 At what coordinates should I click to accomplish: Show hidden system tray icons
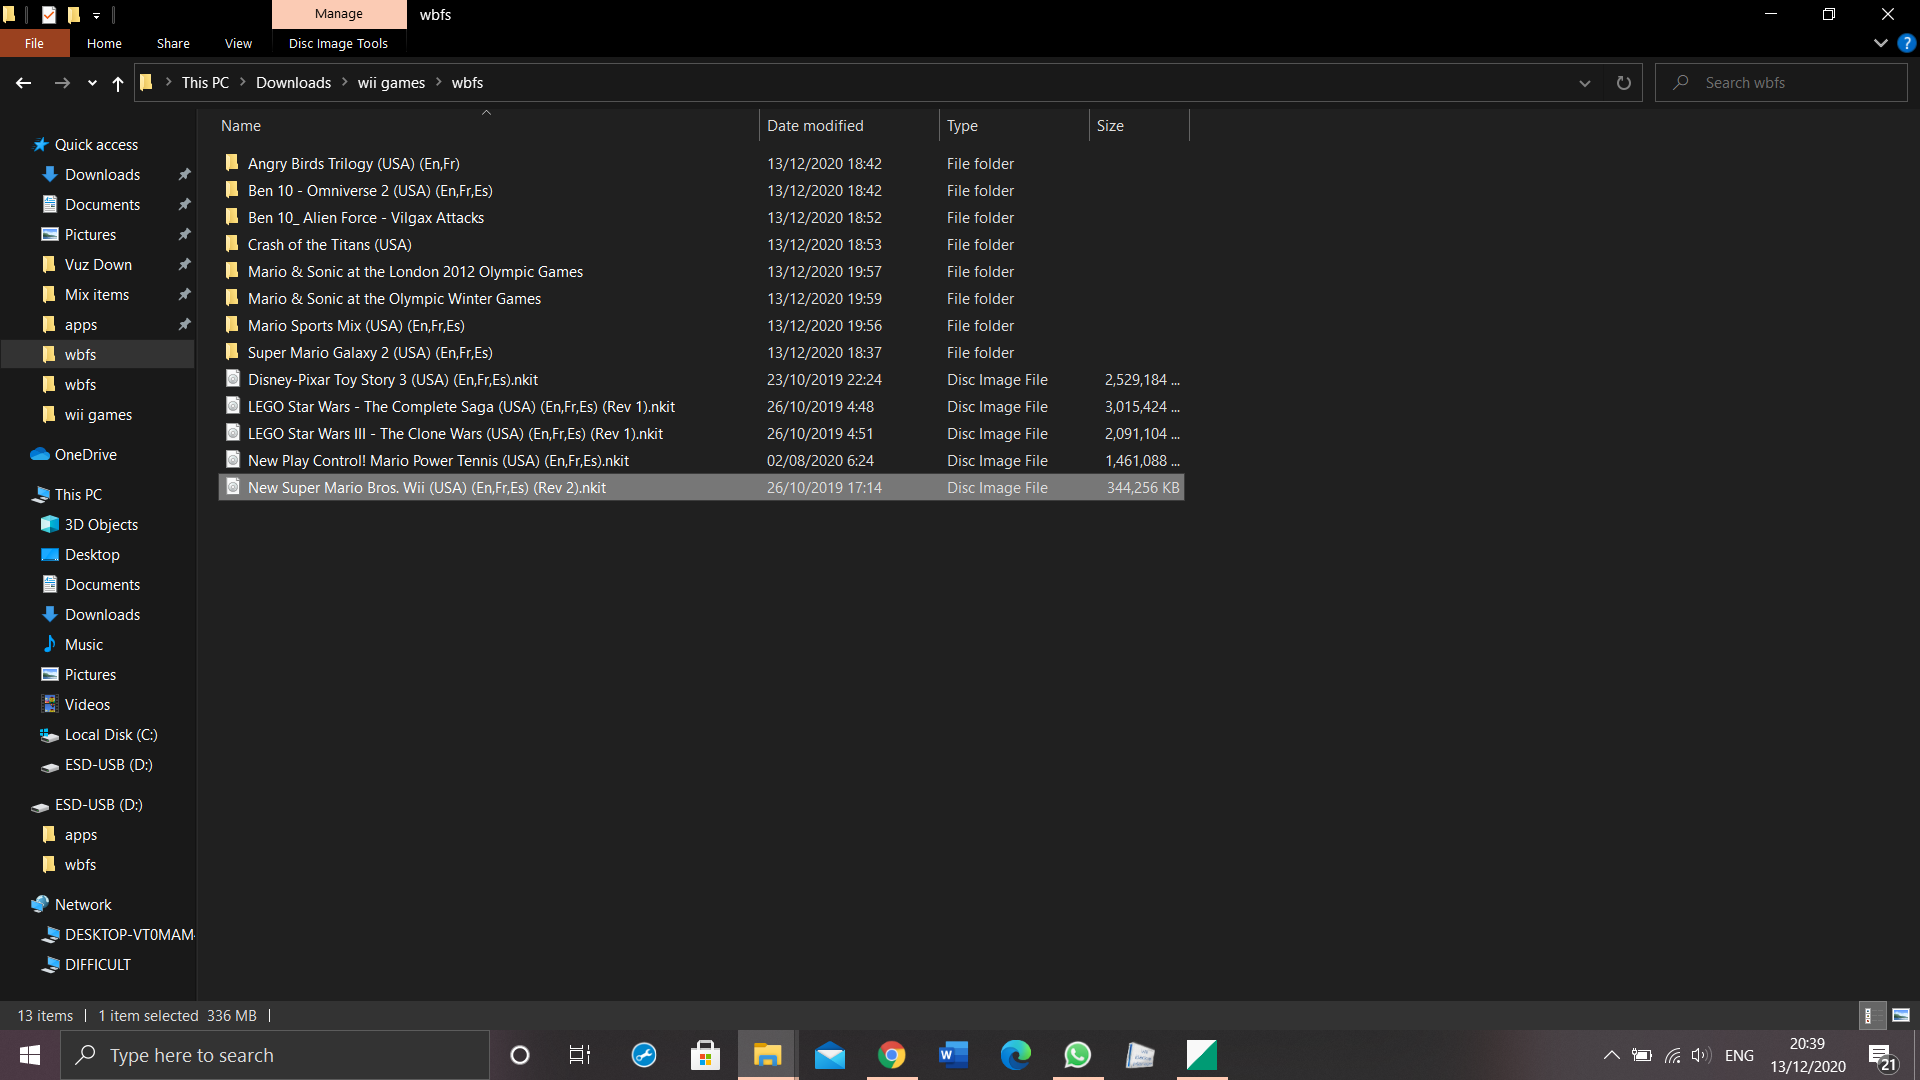point(1611,1055)
